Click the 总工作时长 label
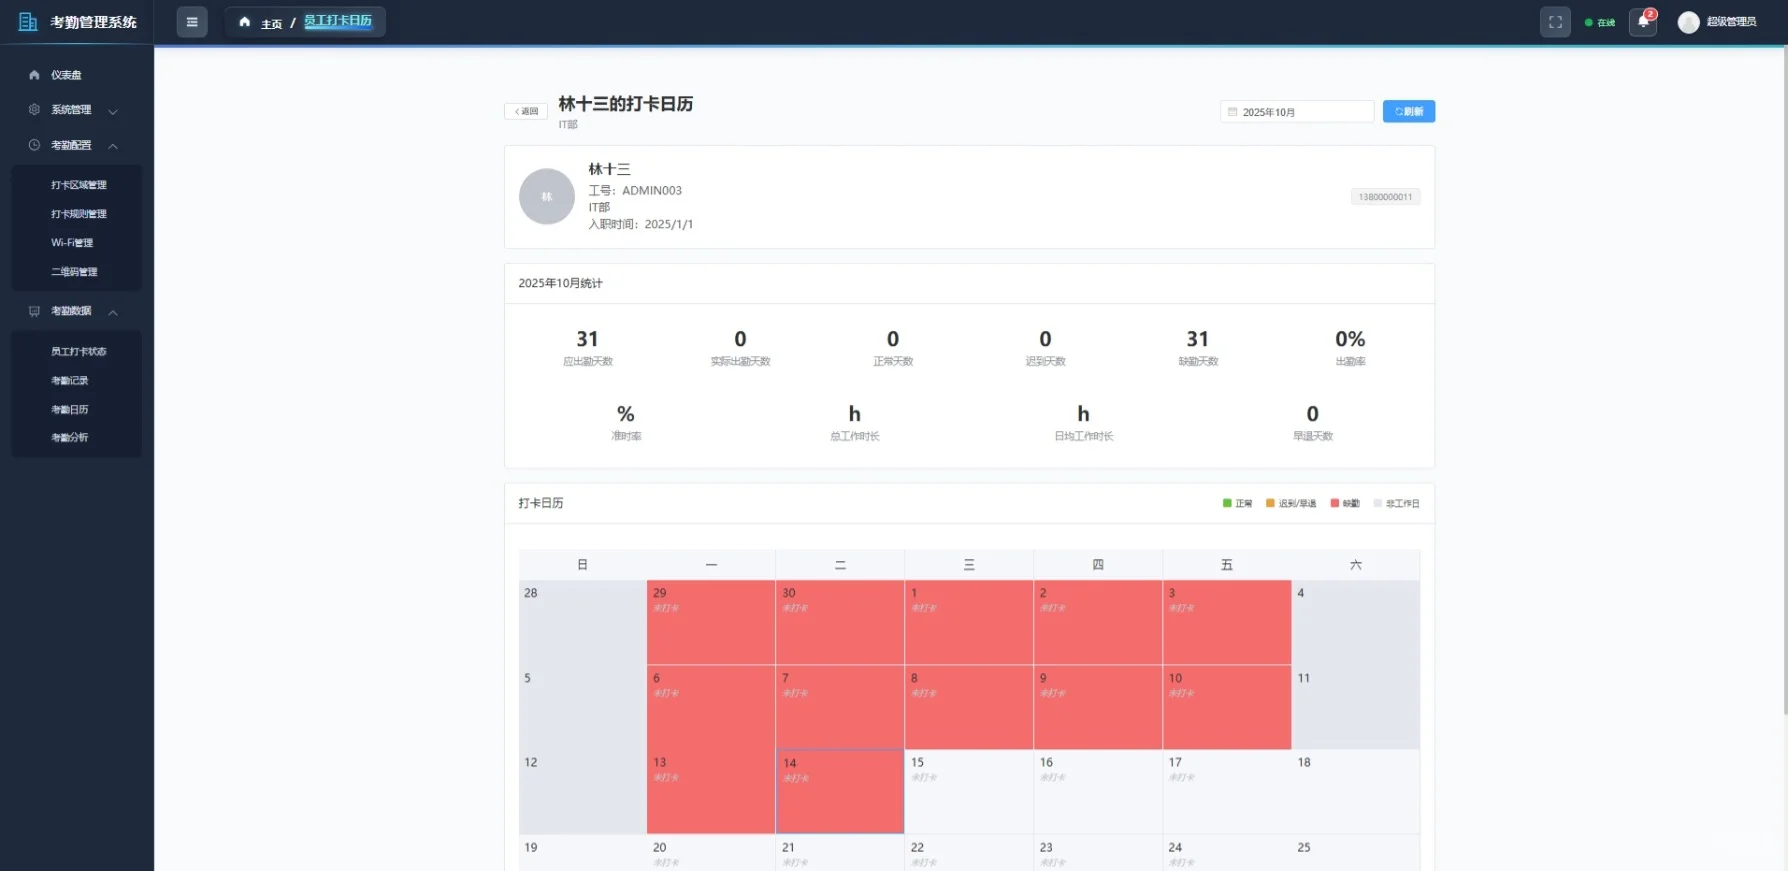1788x871 pixels. point(854,437)
